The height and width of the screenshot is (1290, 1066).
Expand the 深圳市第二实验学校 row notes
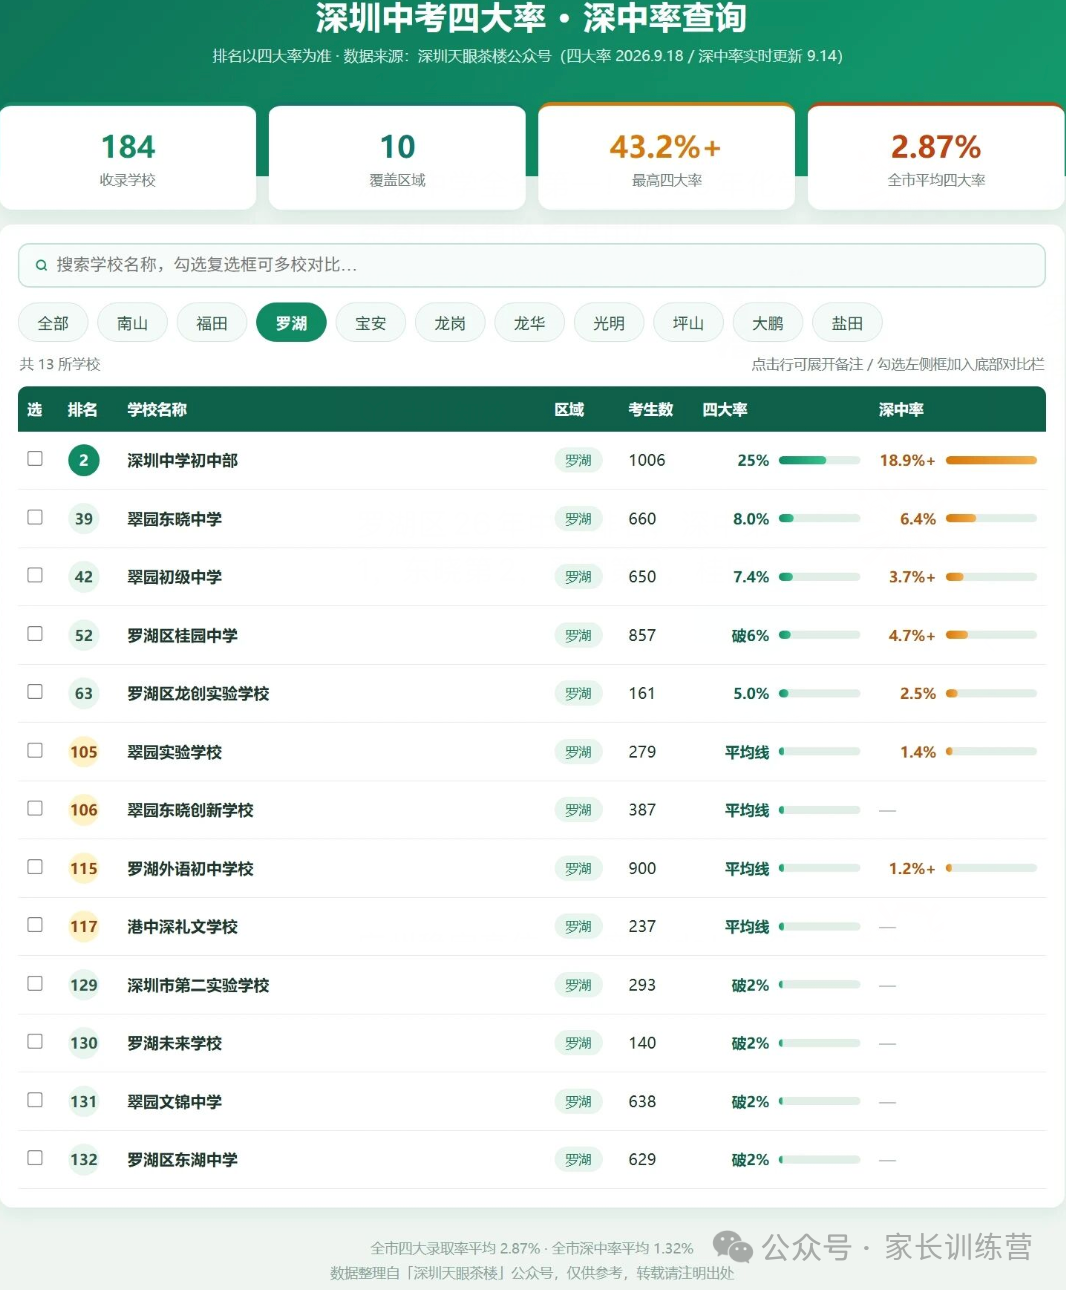coord(532,985)
